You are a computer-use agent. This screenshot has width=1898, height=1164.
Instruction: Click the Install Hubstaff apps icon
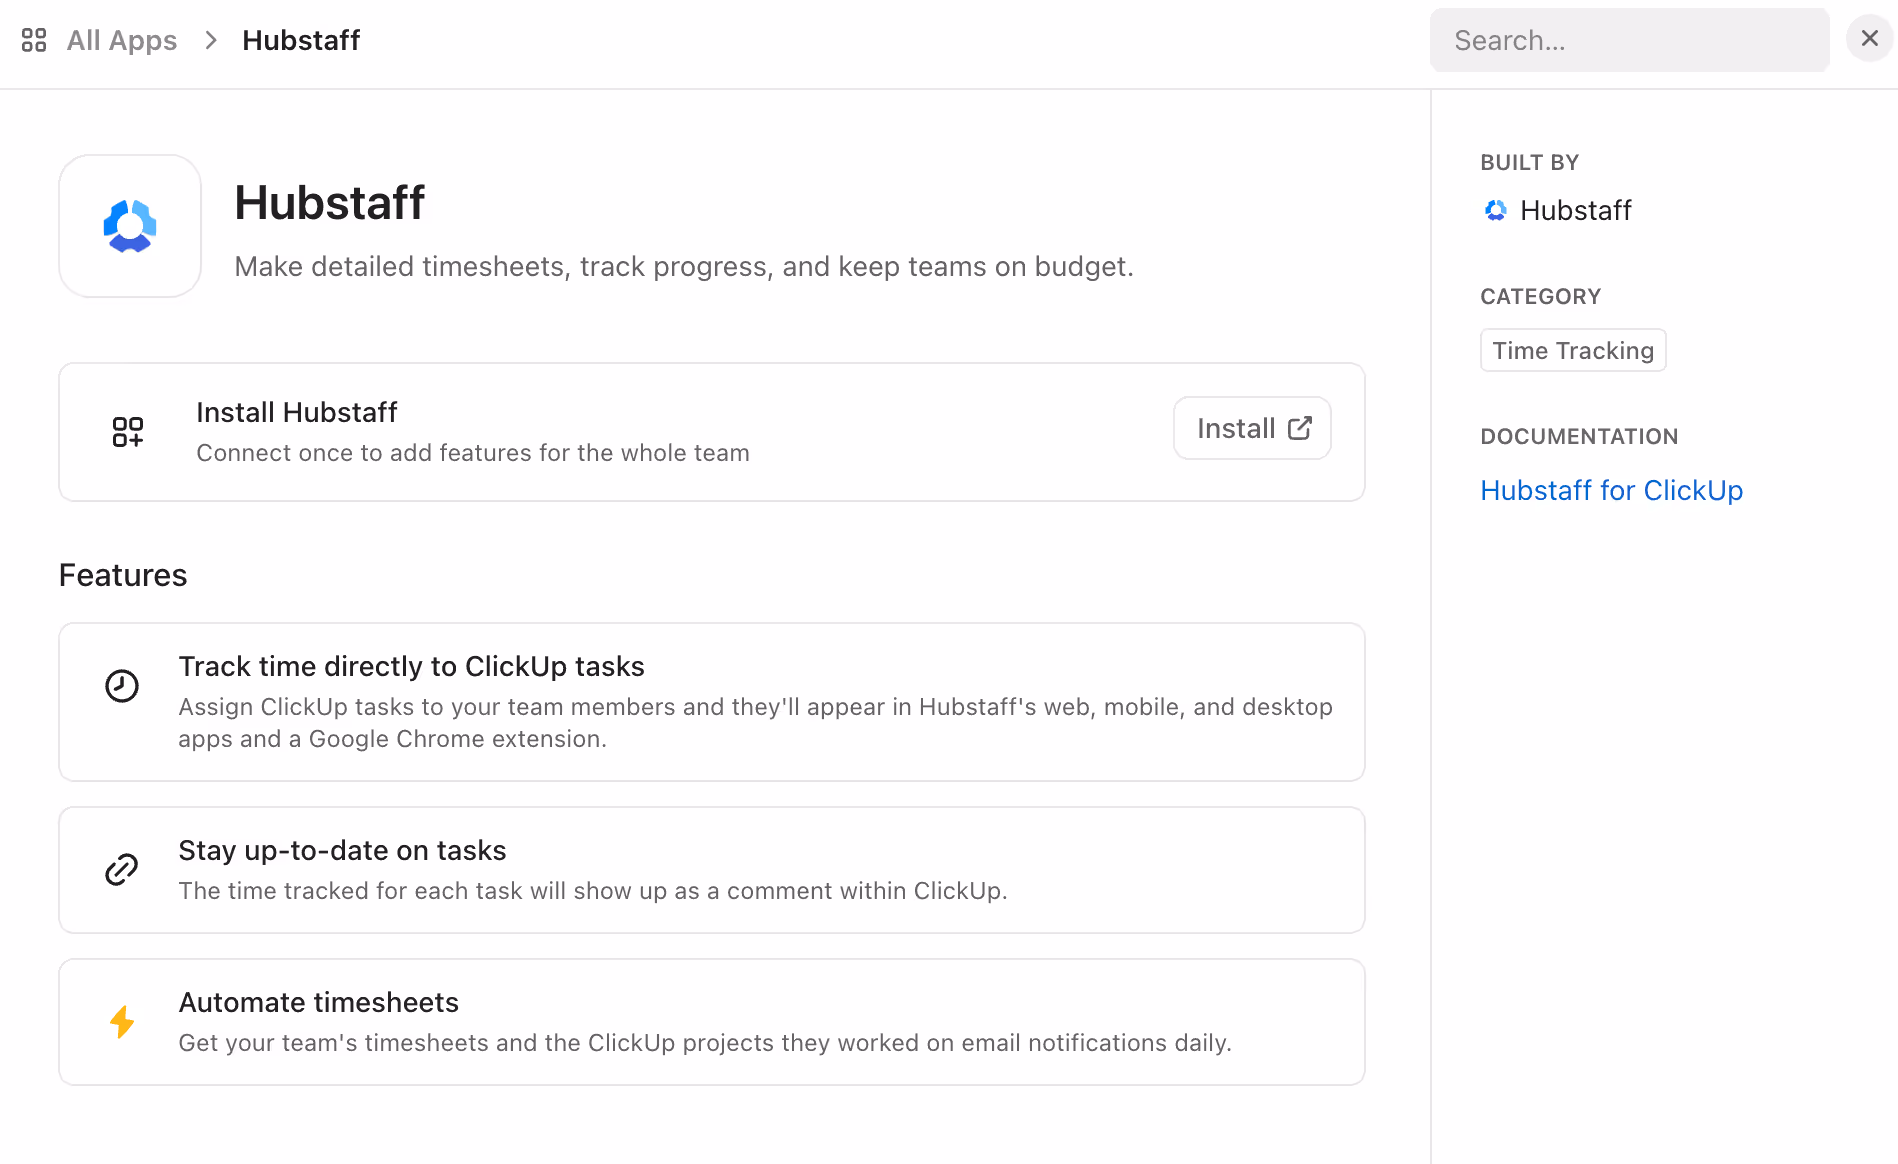(x=128, y=431)
